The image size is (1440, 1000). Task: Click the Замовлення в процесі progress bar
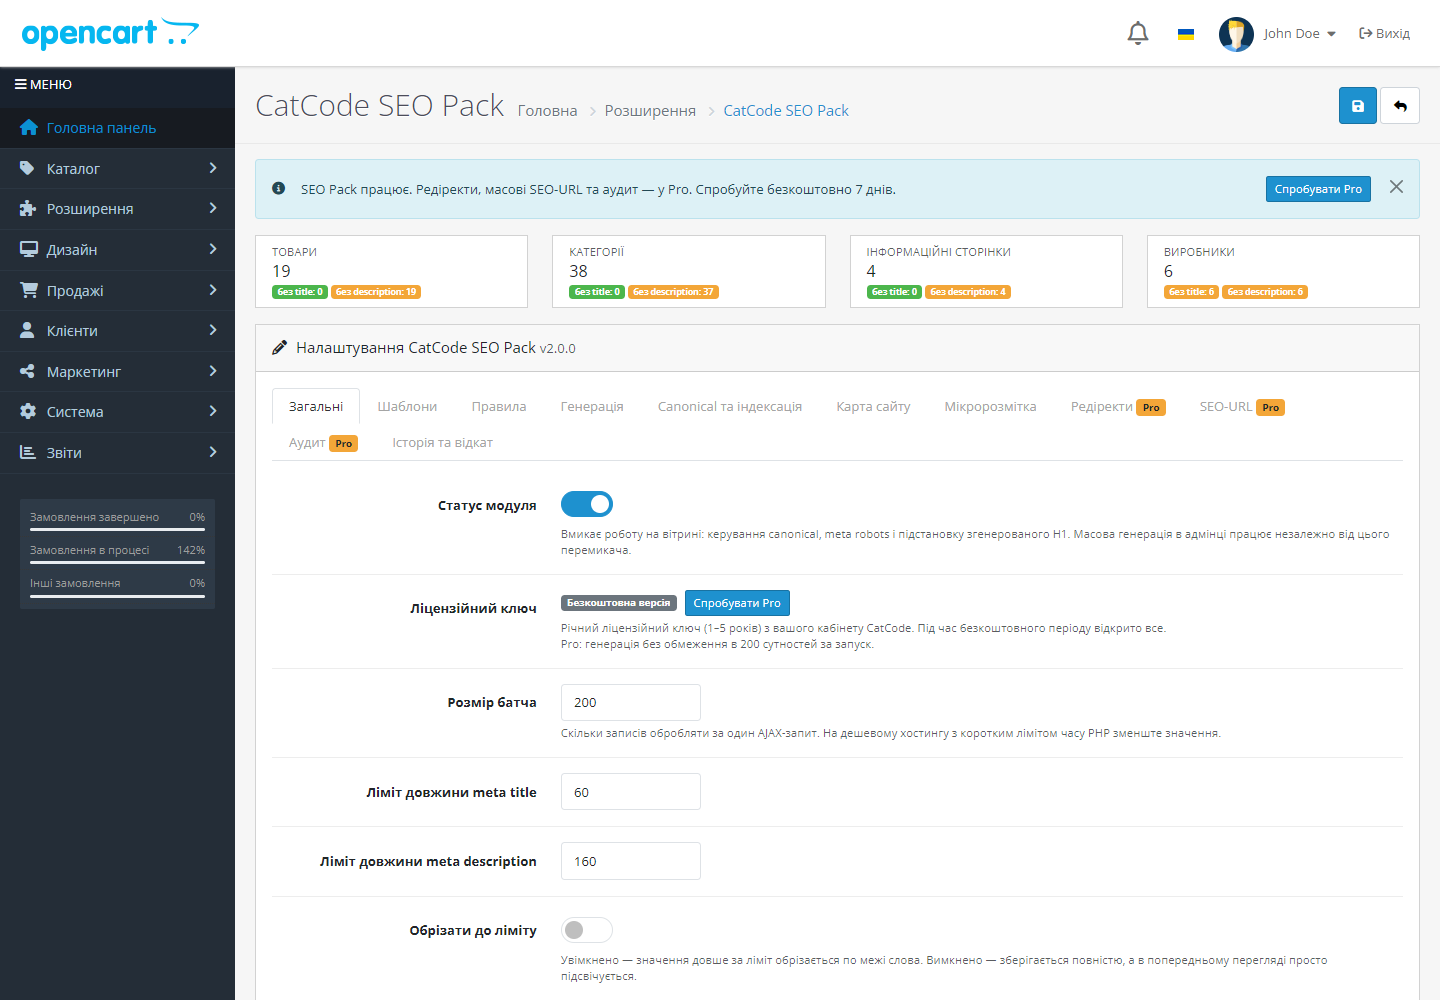click(x=117, y=562)
